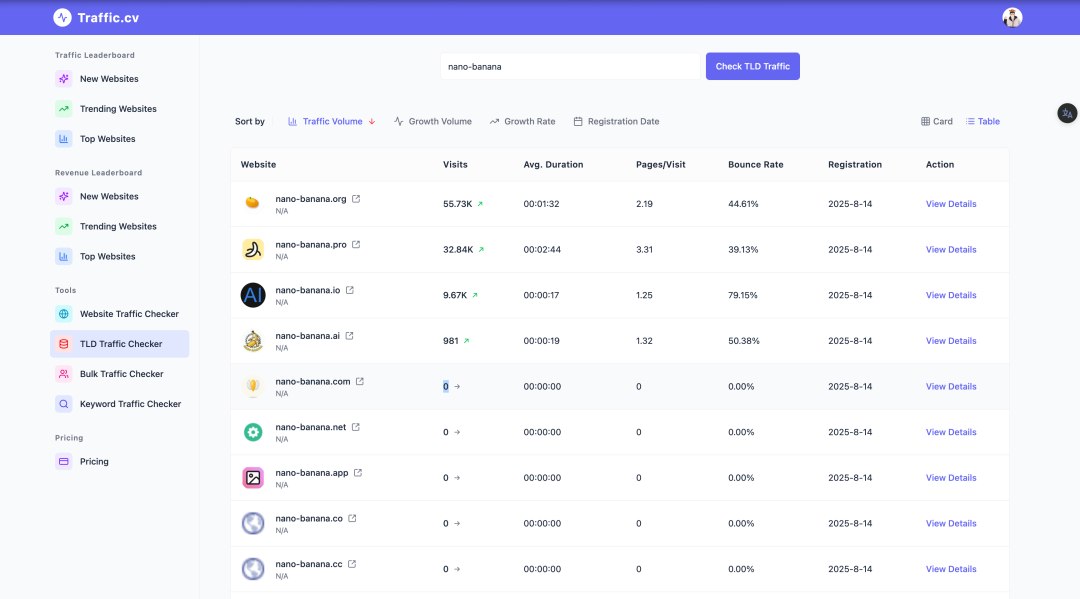This screenshot has height=599, width=1080.
Task: Open Traffic Leaderboard New Websites
Action: coord(120,79)
